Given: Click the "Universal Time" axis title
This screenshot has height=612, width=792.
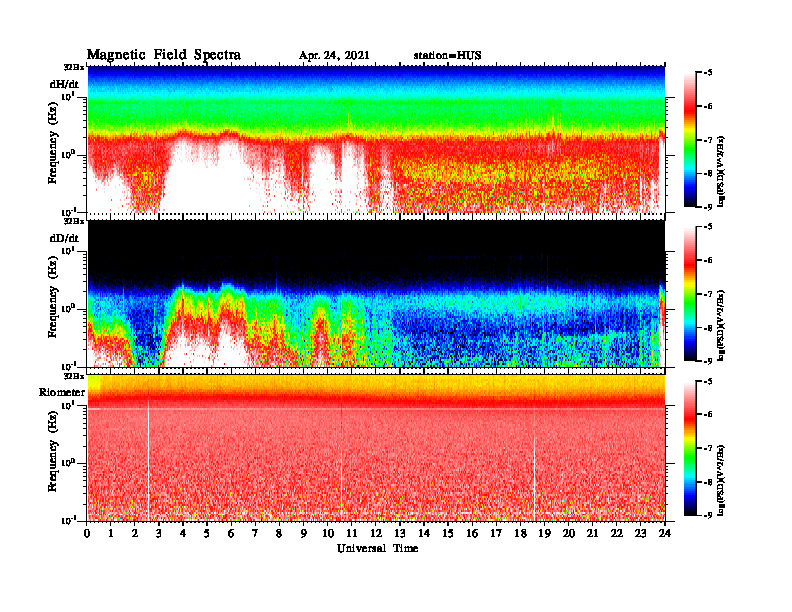Looking at the screenshot, I should coord(377,548).
